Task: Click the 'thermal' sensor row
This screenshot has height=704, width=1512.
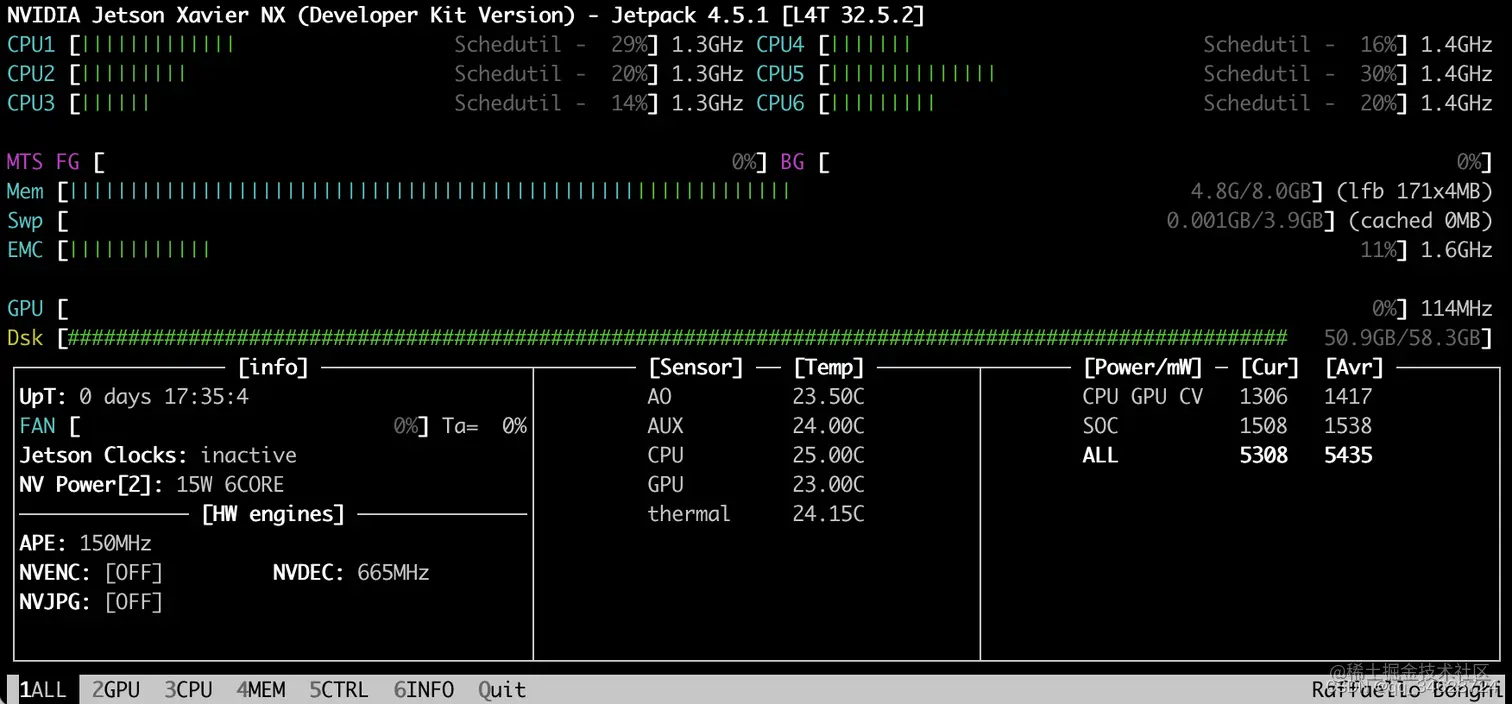Action: [x=756, y=514]
